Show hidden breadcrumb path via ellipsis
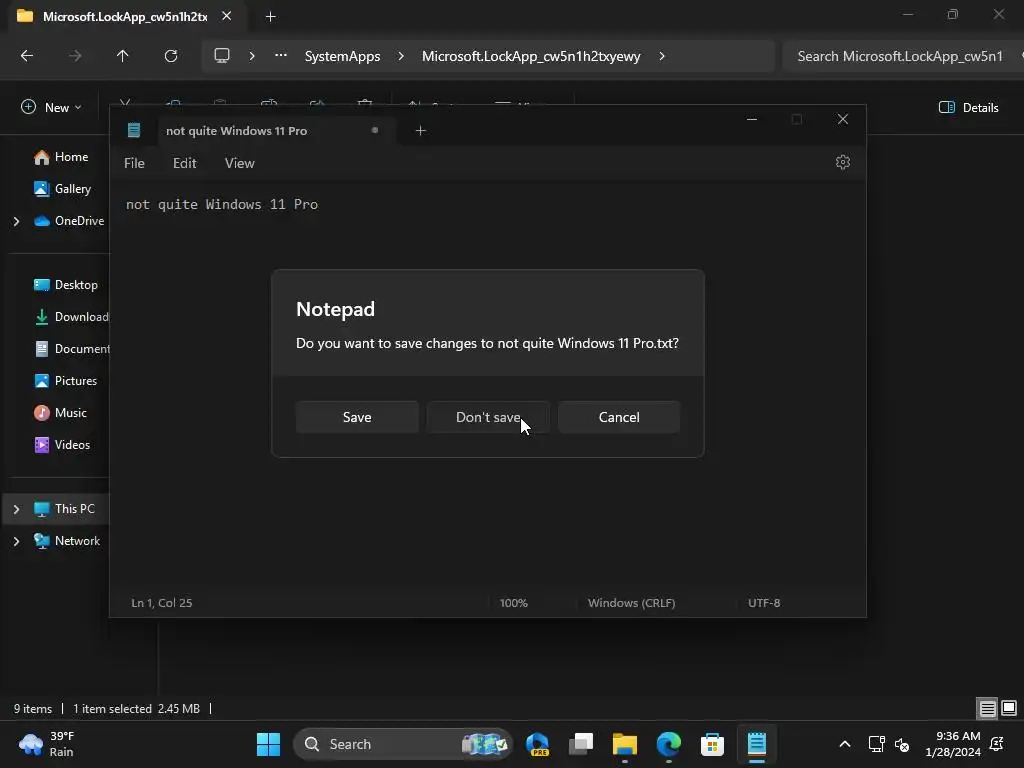1024x768 pixels. 281,56
